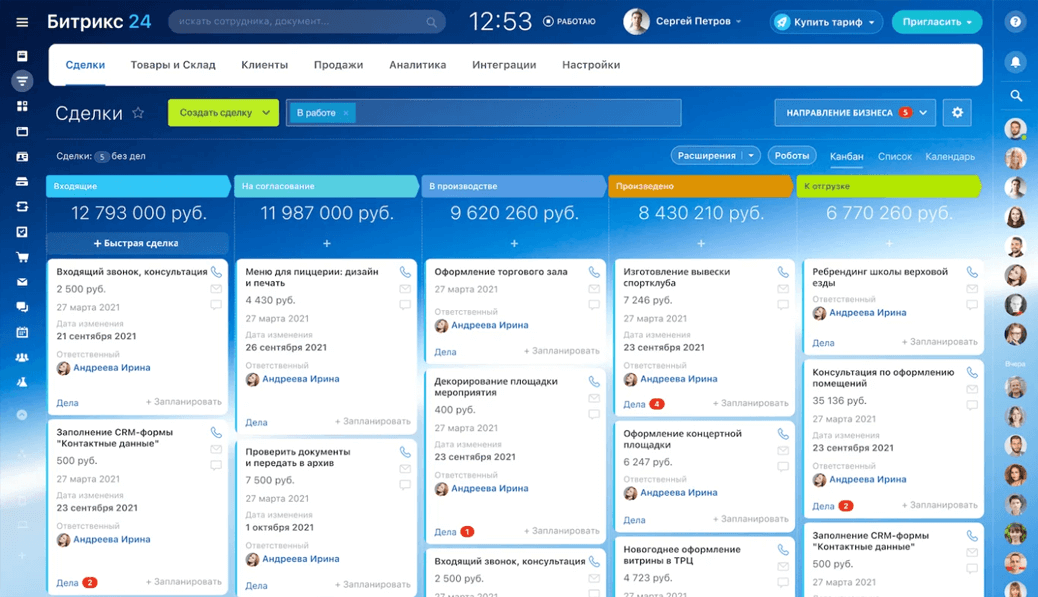Click phone icon on Оформление торгового зала card
The height and width of the screenshot is (597, 1038).
594,272
